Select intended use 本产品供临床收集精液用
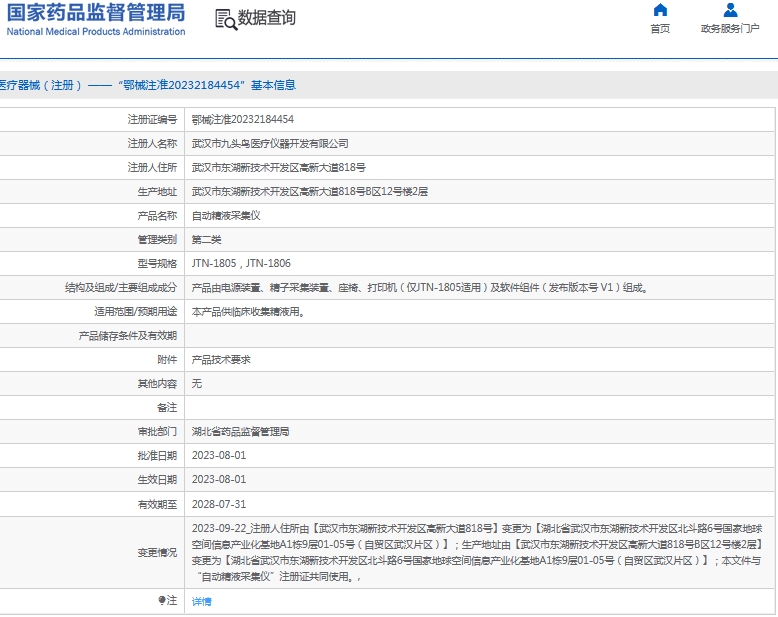Screen dimensions: 778x617 [248, 311]
